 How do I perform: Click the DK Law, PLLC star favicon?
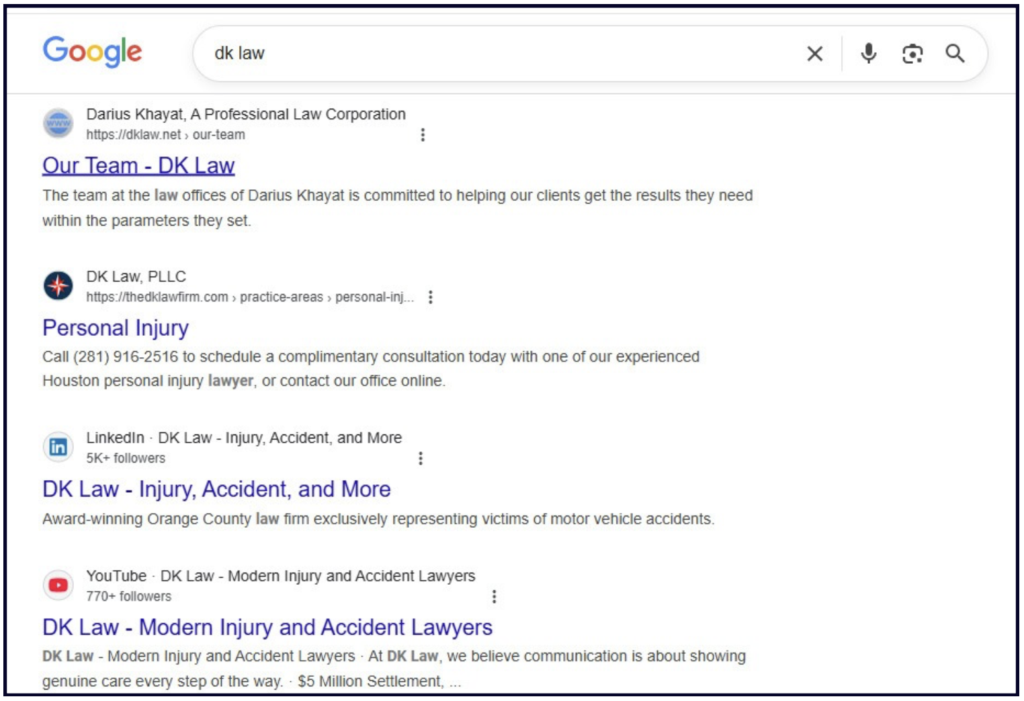[58, 286]
